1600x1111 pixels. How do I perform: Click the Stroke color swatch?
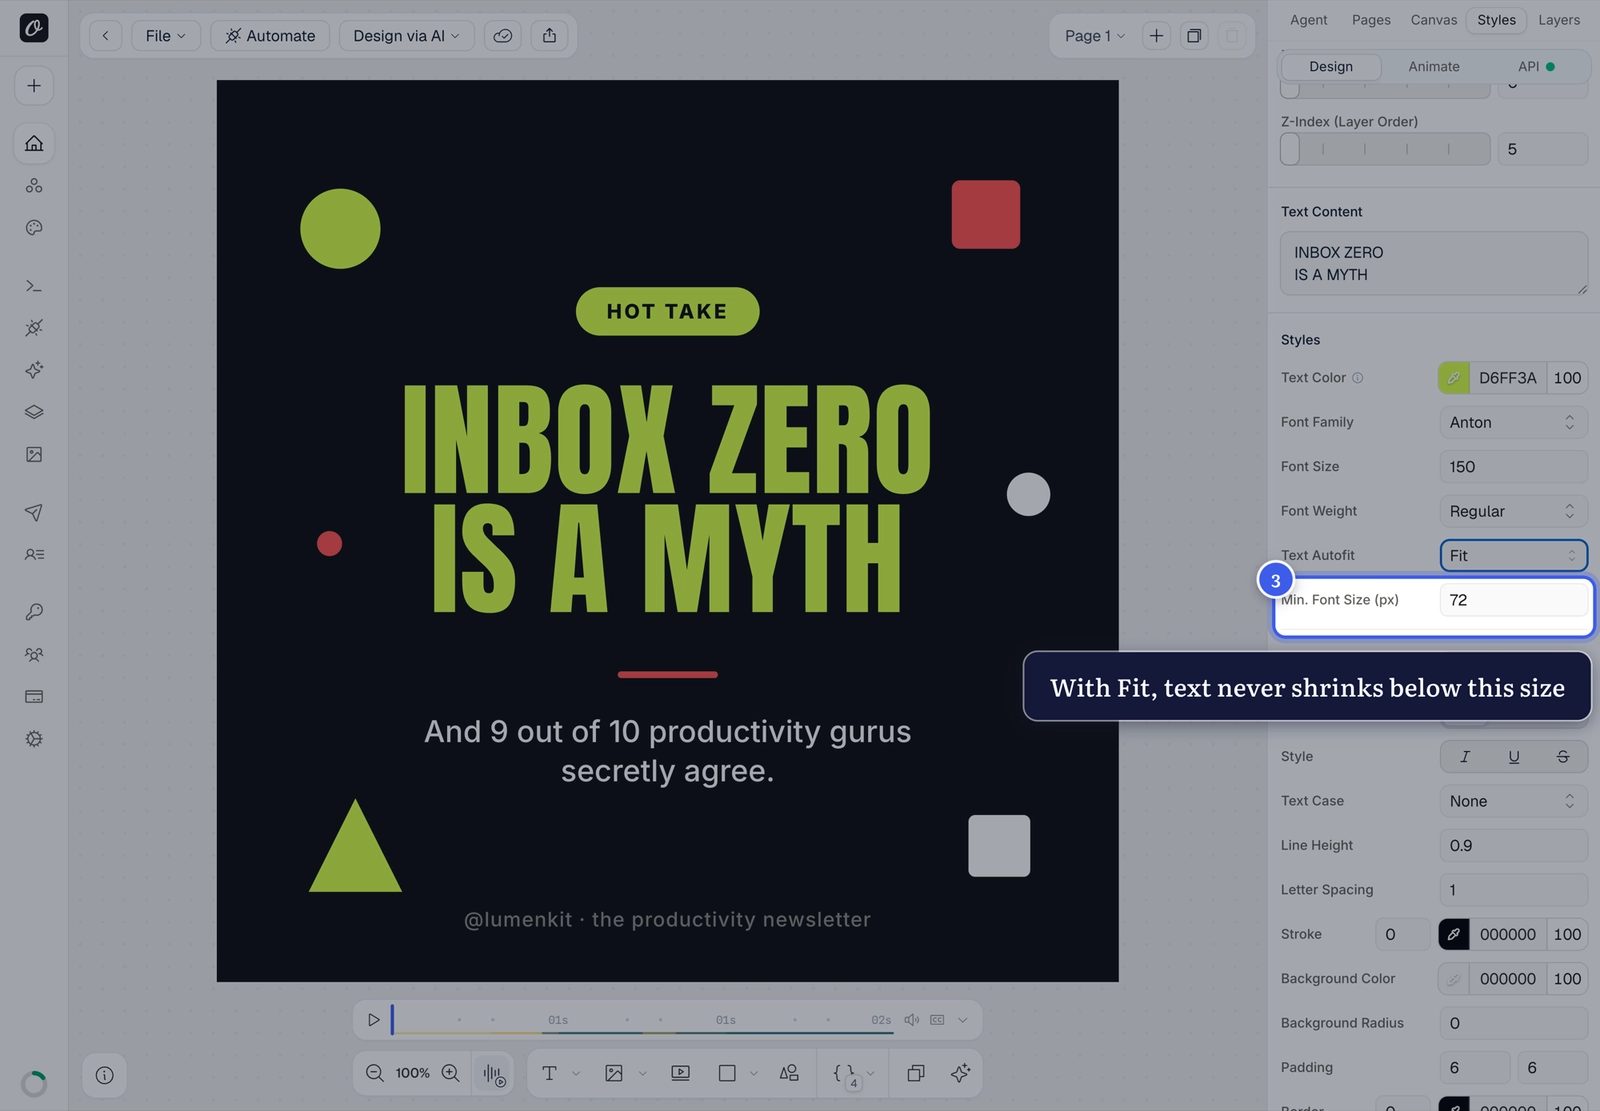click(x=1454, y=935)
